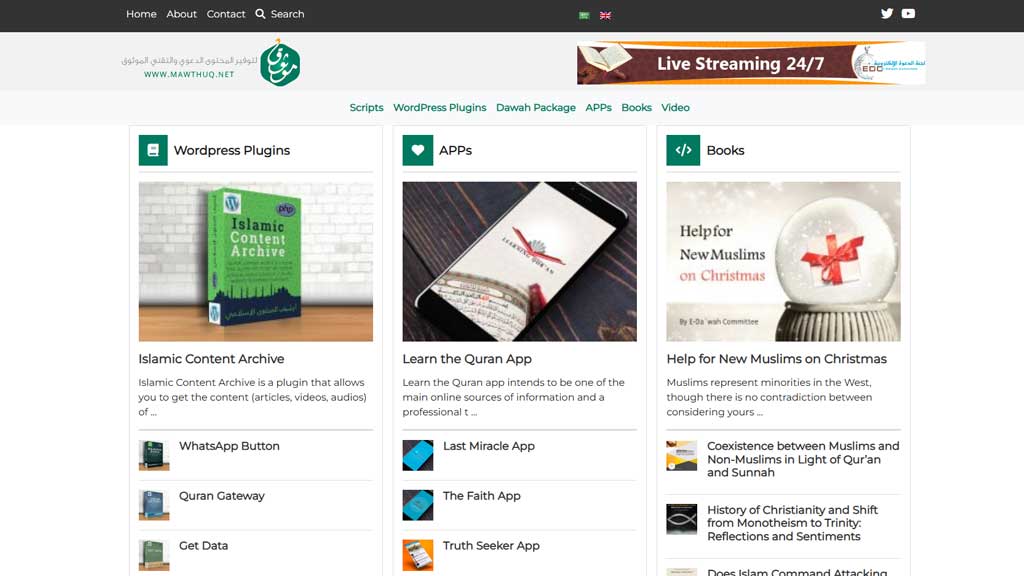
Task: Select the English UK flag icon
Action: (x=605, y=15)
